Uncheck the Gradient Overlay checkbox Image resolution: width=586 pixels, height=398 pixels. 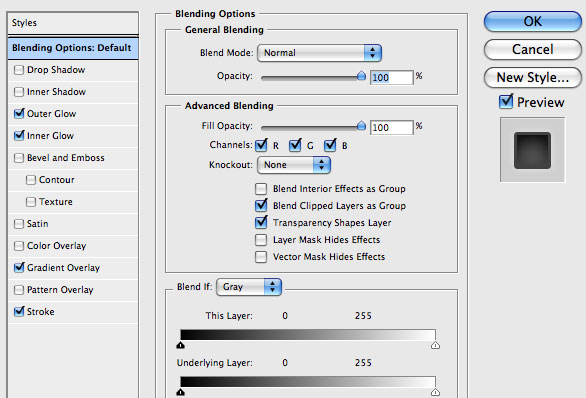19,268
